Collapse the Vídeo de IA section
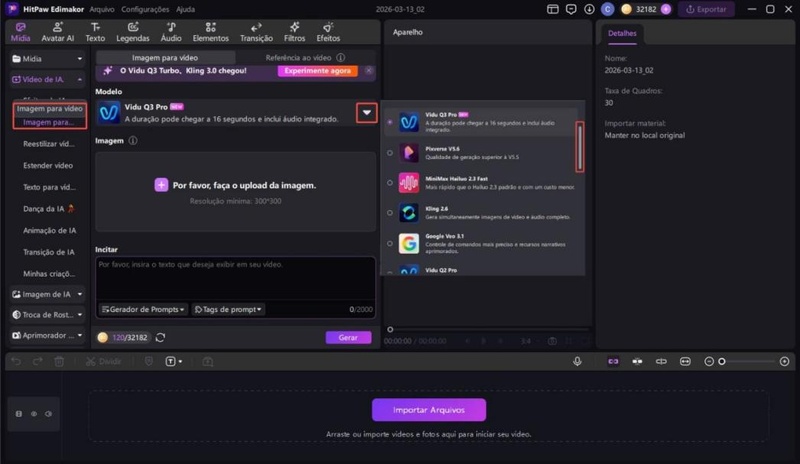The image size is (800, 464). 80,80
